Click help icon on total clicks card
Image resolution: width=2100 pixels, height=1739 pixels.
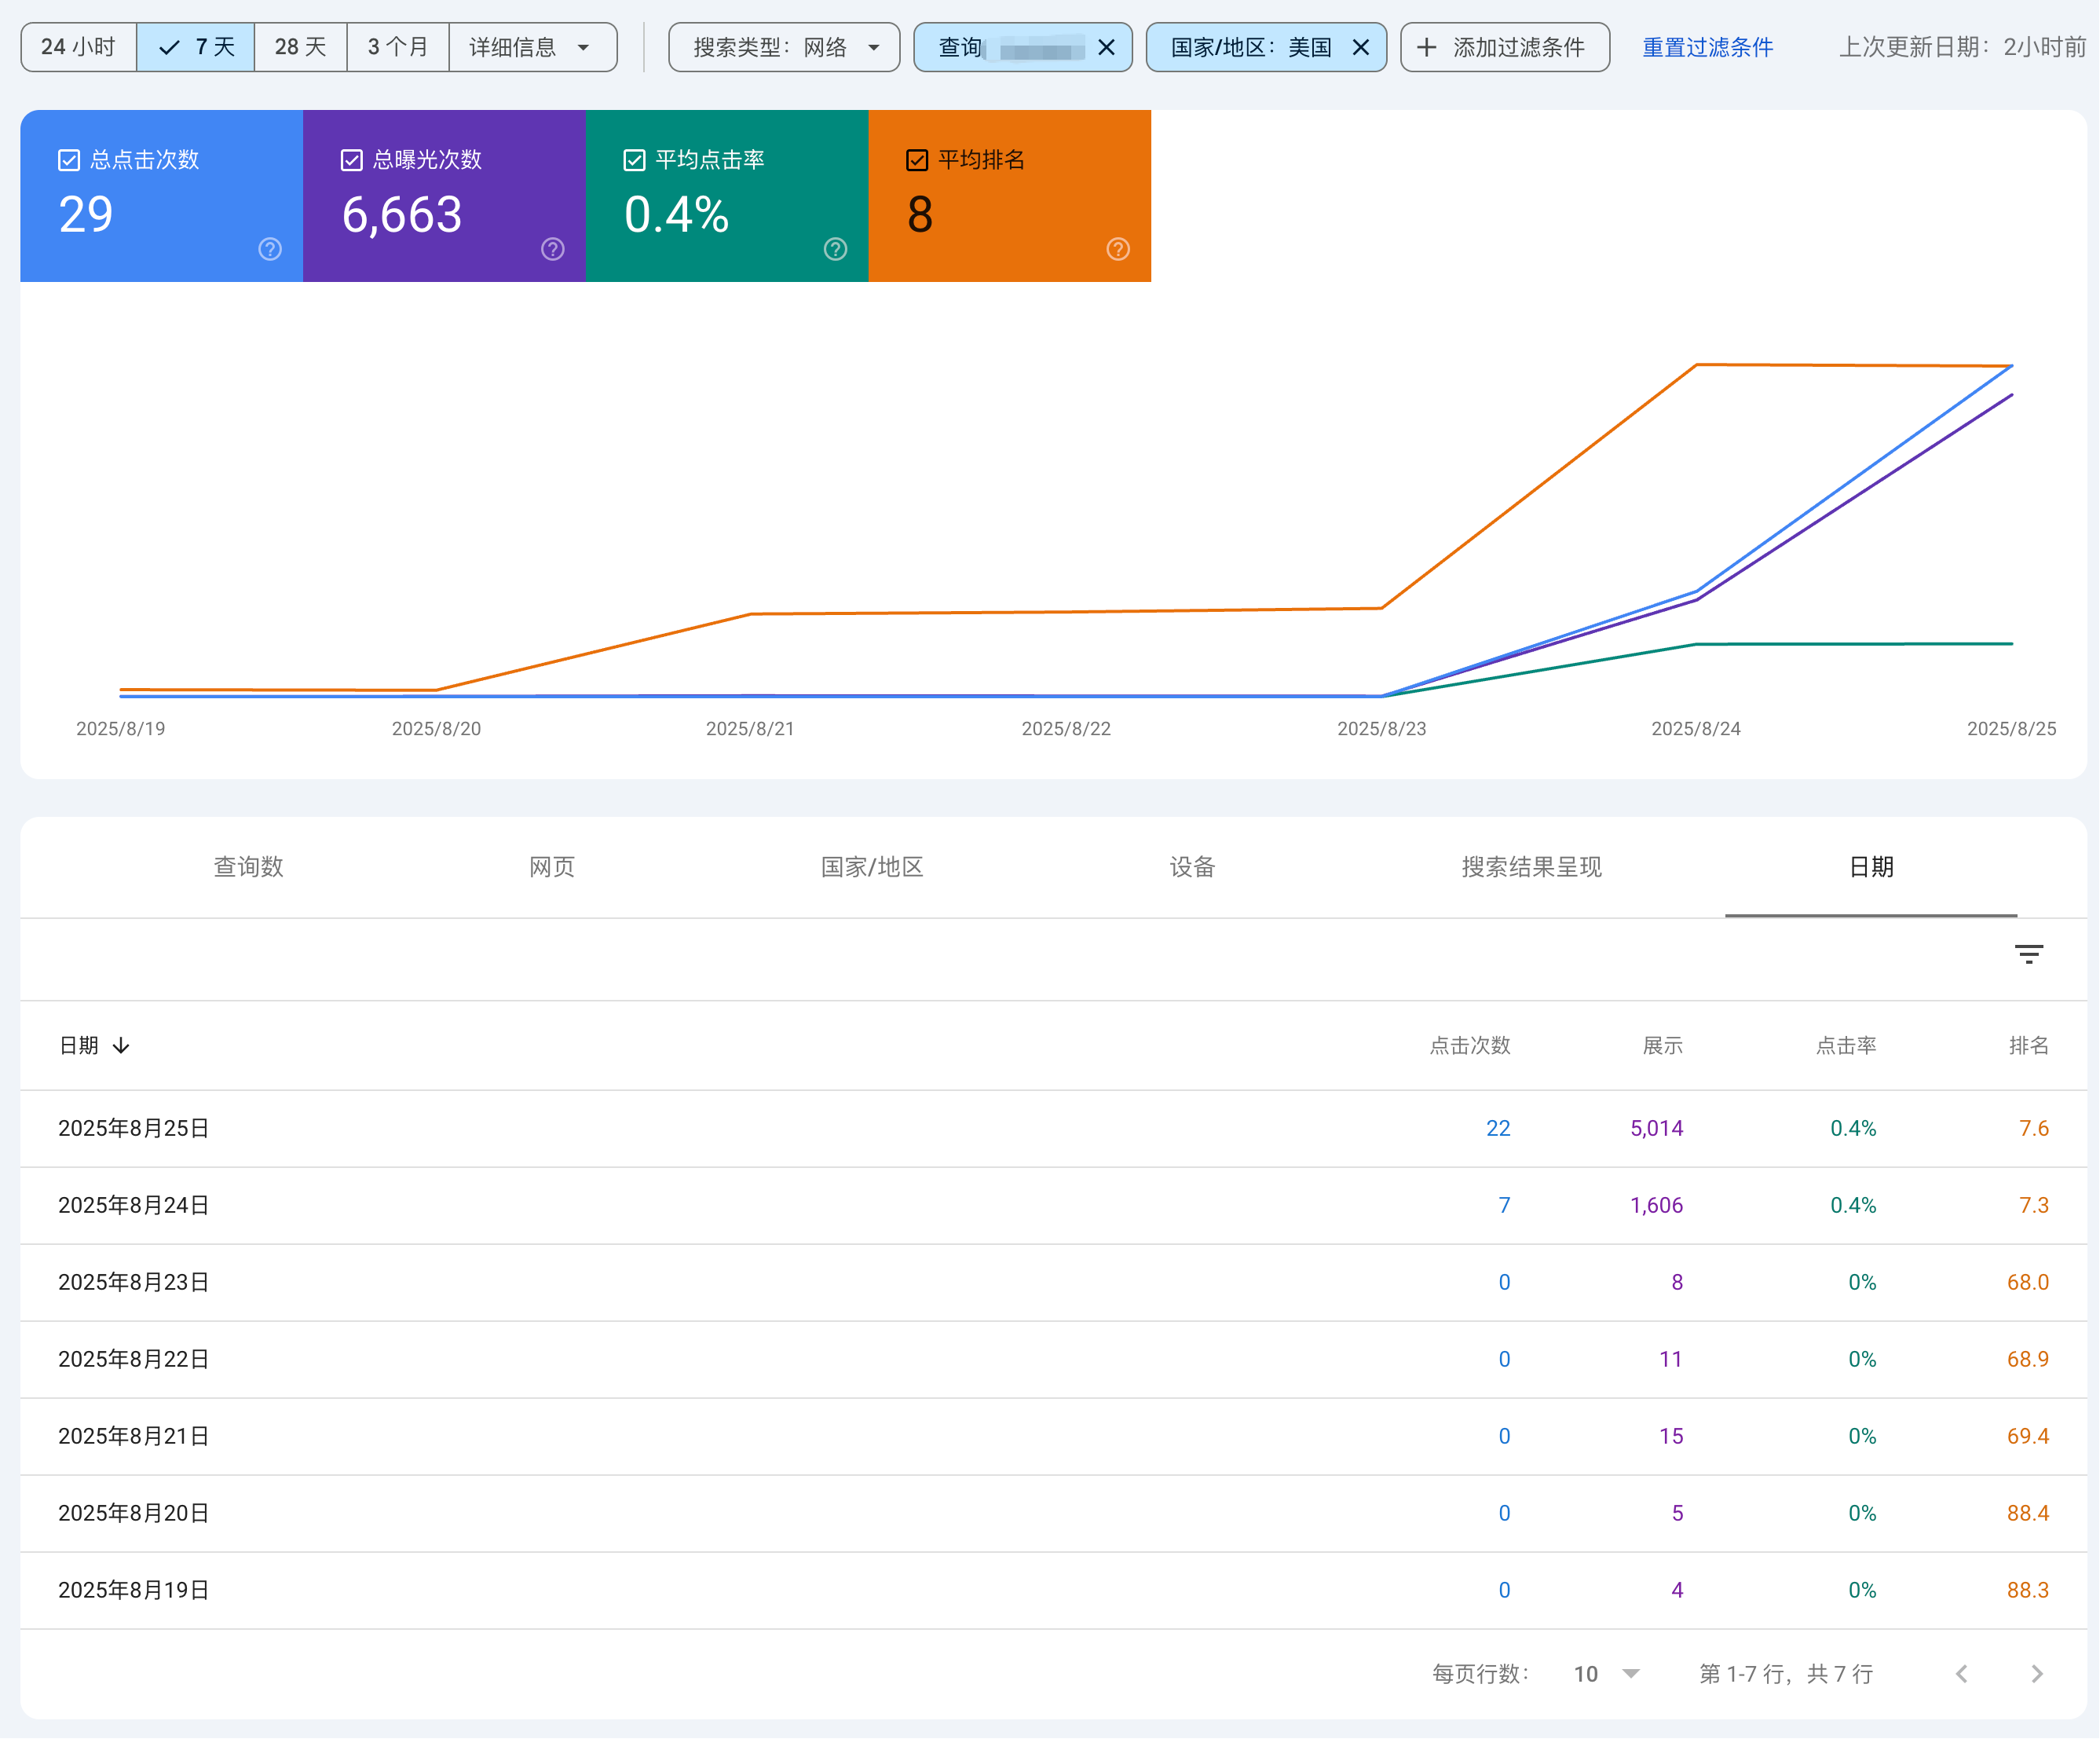270,249
